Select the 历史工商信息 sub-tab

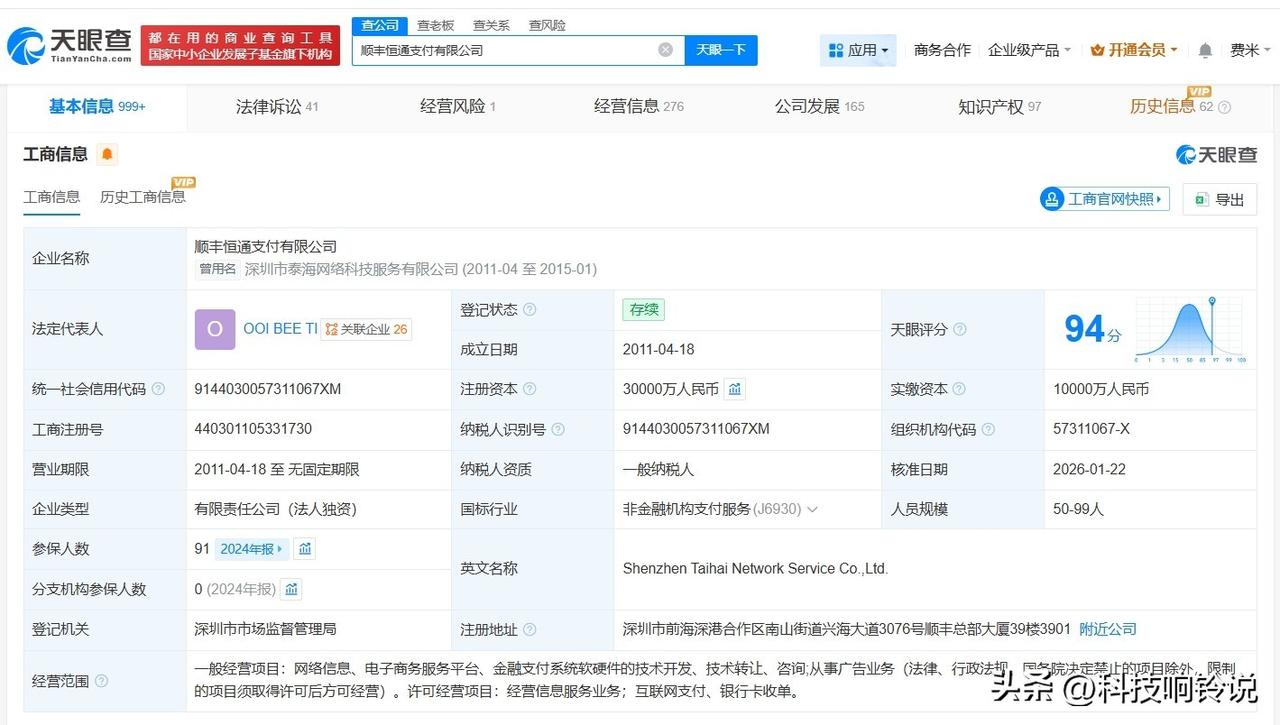pos(143,197)
